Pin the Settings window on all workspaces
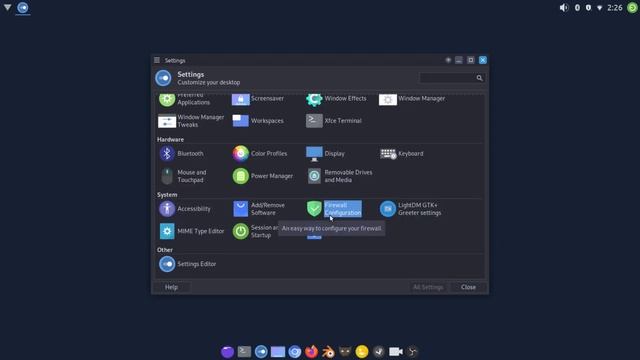Viewport: 640px width, 360px height. (448, 60)
